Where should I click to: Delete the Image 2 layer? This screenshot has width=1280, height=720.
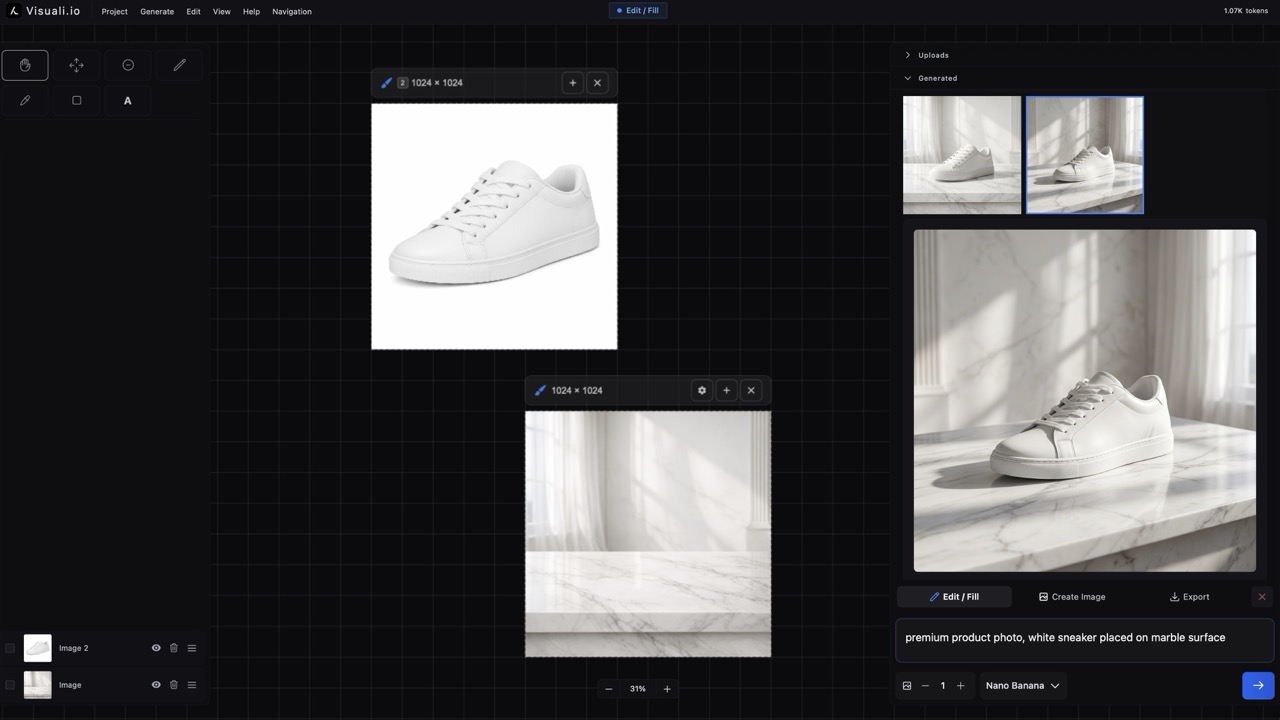click(x=174, y=648)
